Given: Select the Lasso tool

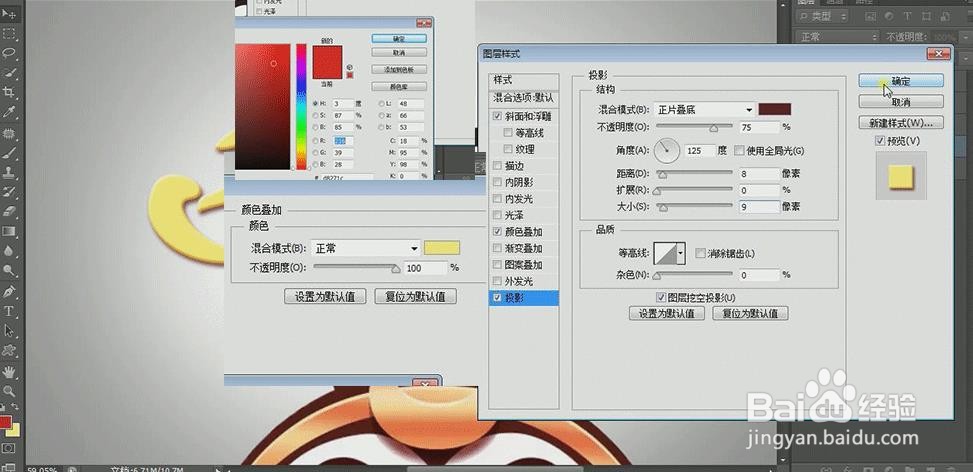Looking at the screenshot, I should (9, 53).
